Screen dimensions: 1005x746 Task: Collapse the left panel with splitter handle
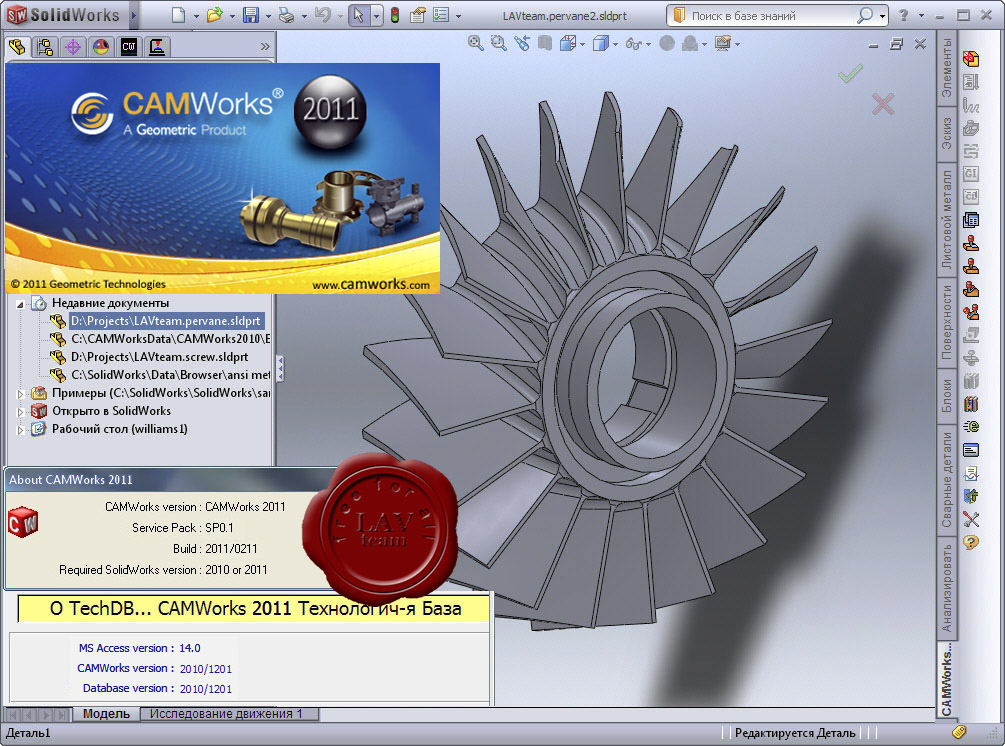pos(279,369)
